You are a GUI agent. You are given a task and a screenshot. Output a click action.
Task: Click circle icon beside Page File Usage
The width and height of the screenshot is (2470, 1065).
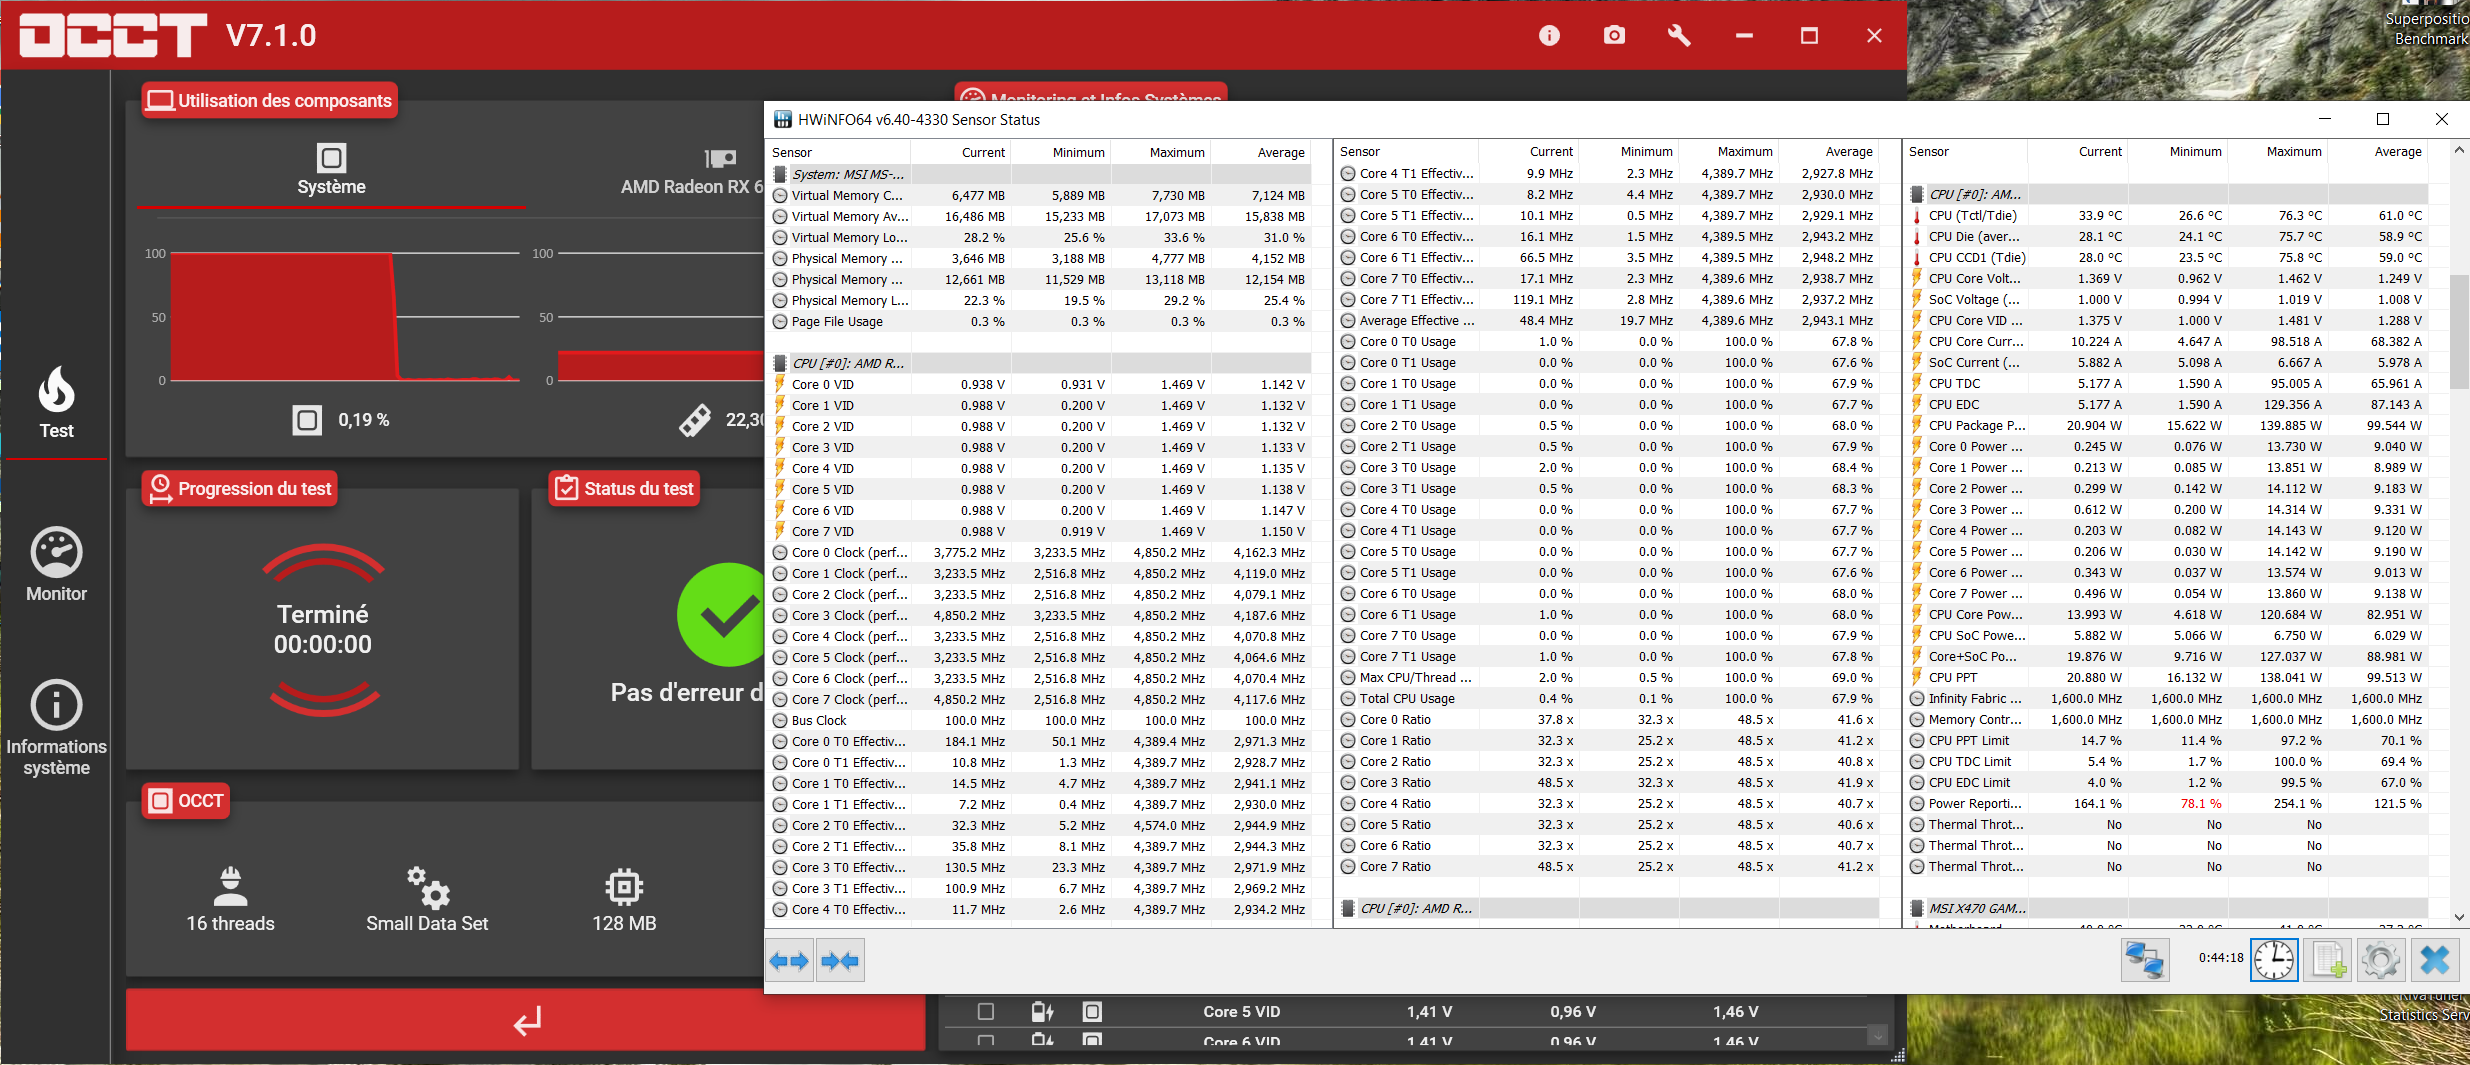click(780, 322)
